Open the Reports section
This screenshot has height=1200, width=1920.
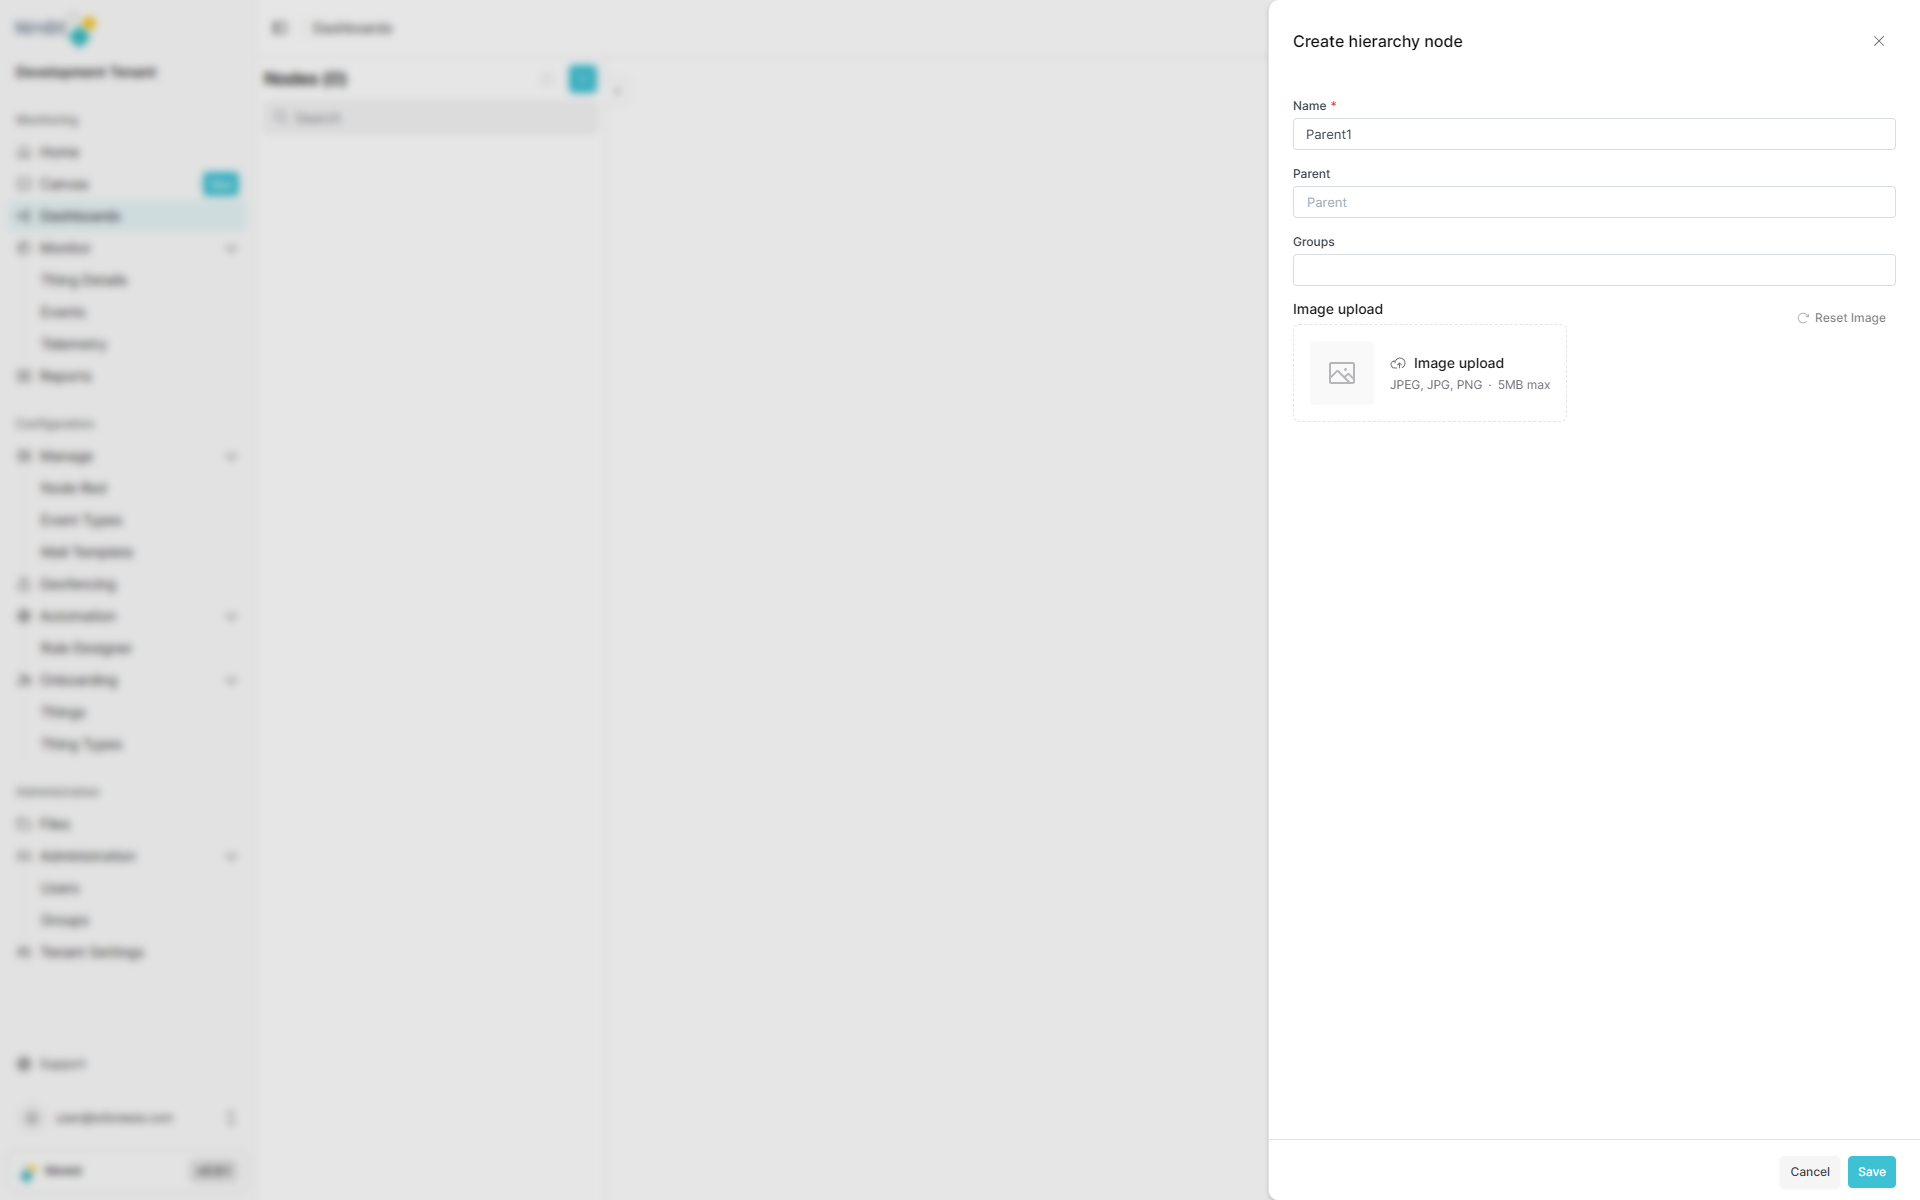[x=64, y=376]
